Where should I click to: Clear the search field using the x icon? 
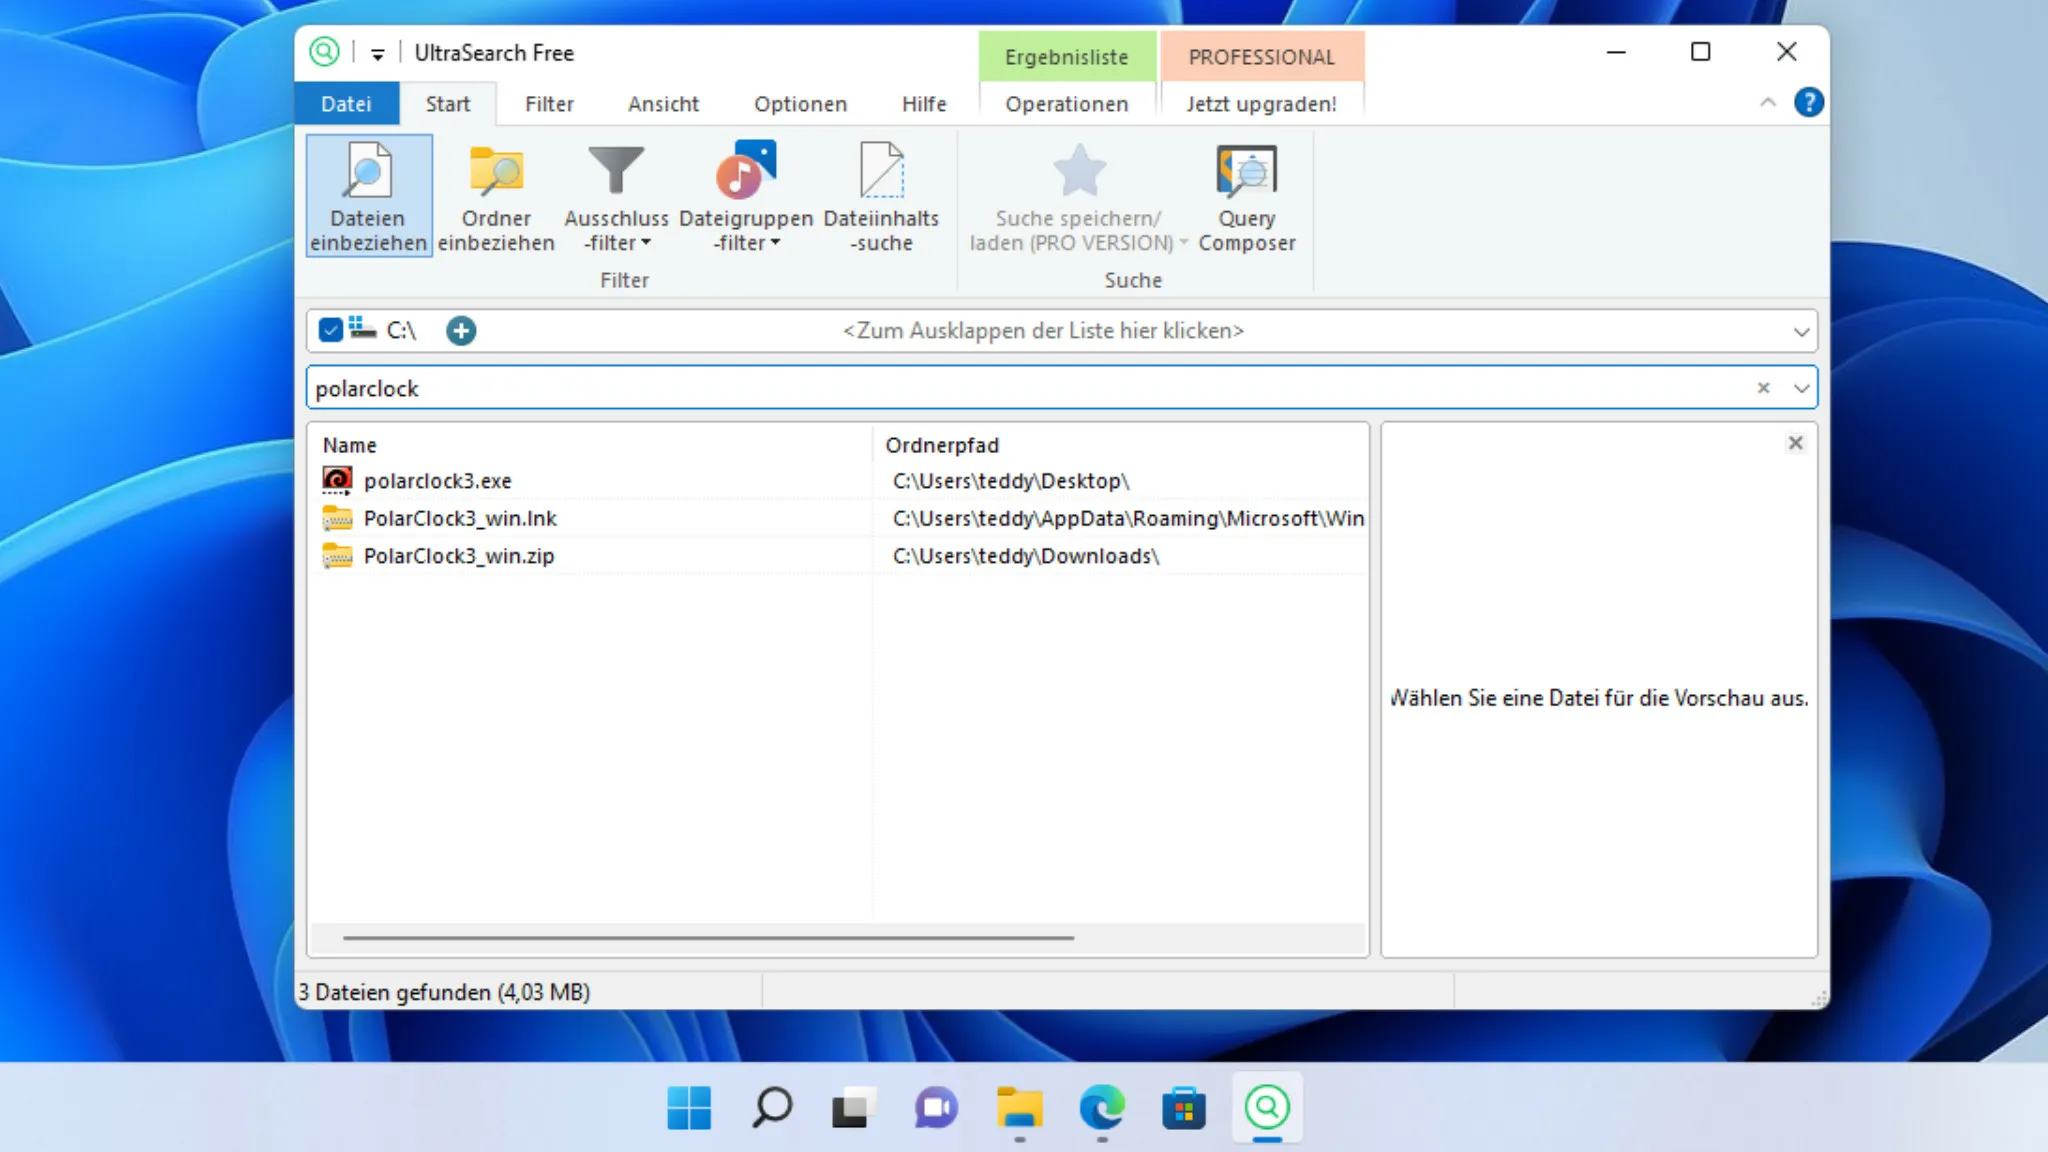1764,388
